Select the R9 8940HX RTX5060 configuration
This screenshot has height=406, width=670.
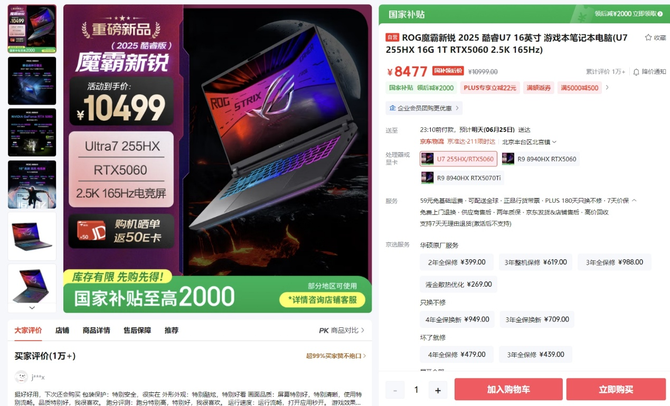click(540, 159)
